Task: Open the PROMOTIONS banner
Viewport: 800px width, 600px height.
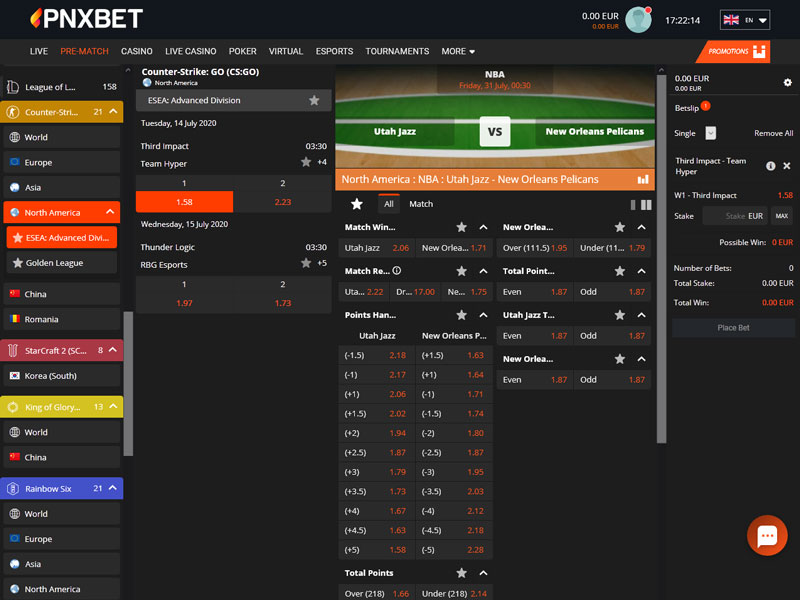Action: tap(733, 52)
